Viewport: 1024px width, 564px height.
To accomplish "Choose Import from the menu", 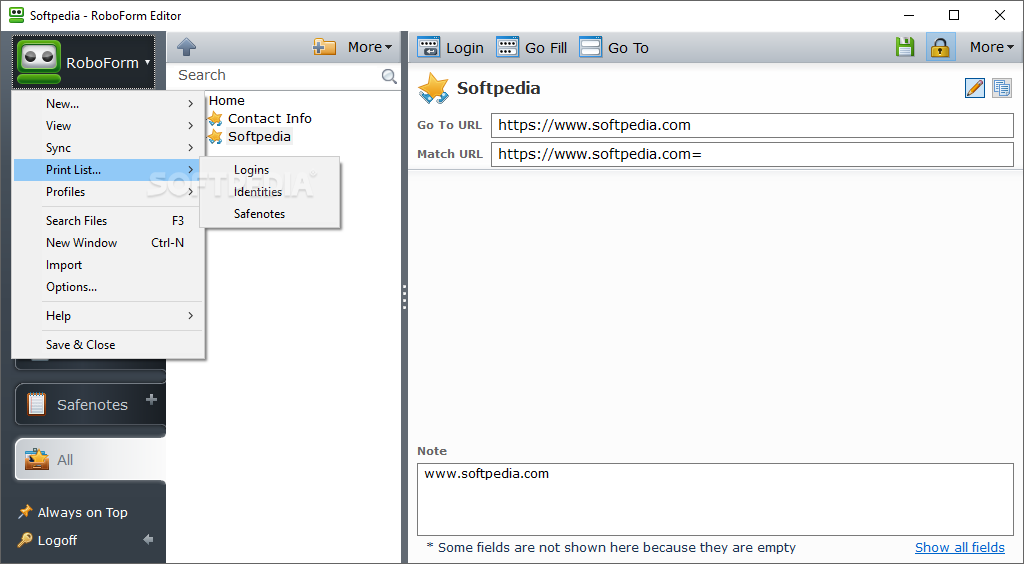I will coord(108,265).
